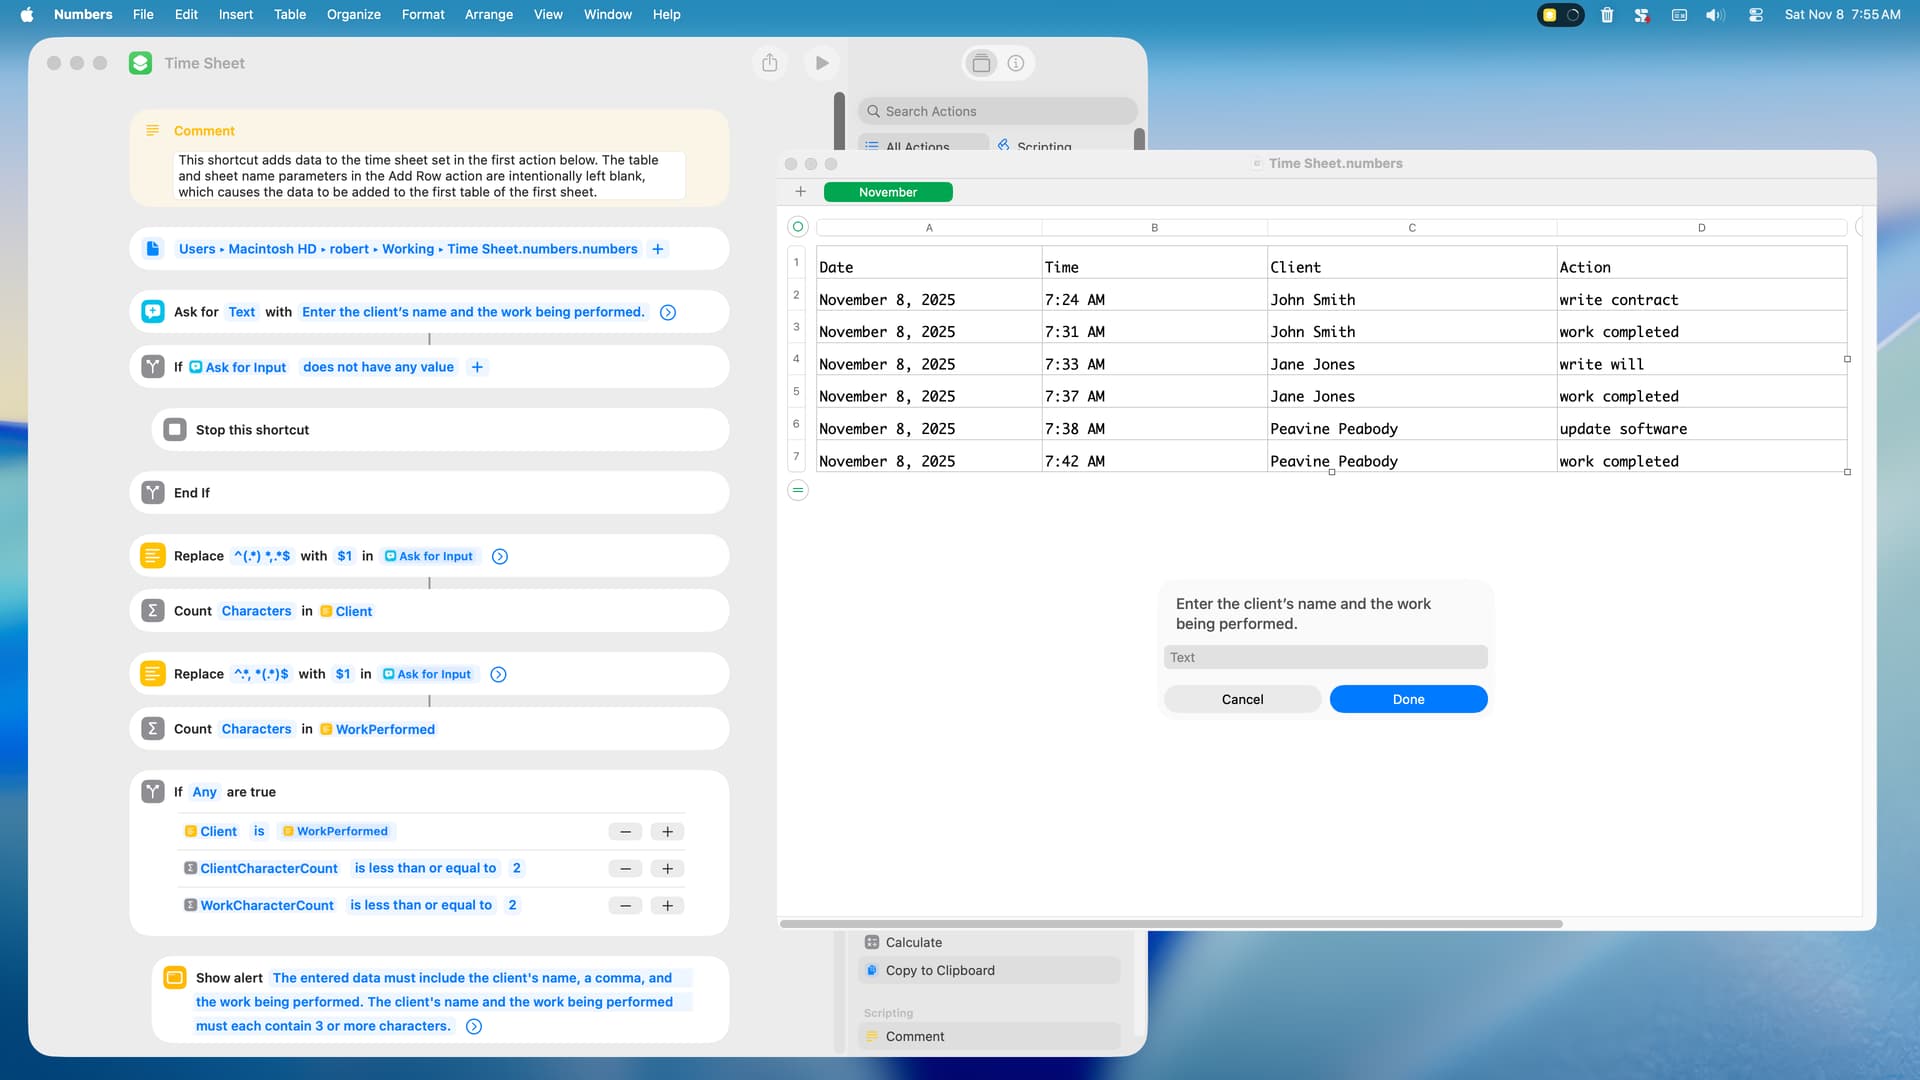Viewport: 1920px width, 1080px height.
Task: Cancel the client name prompt
Action: (1242, 700)
